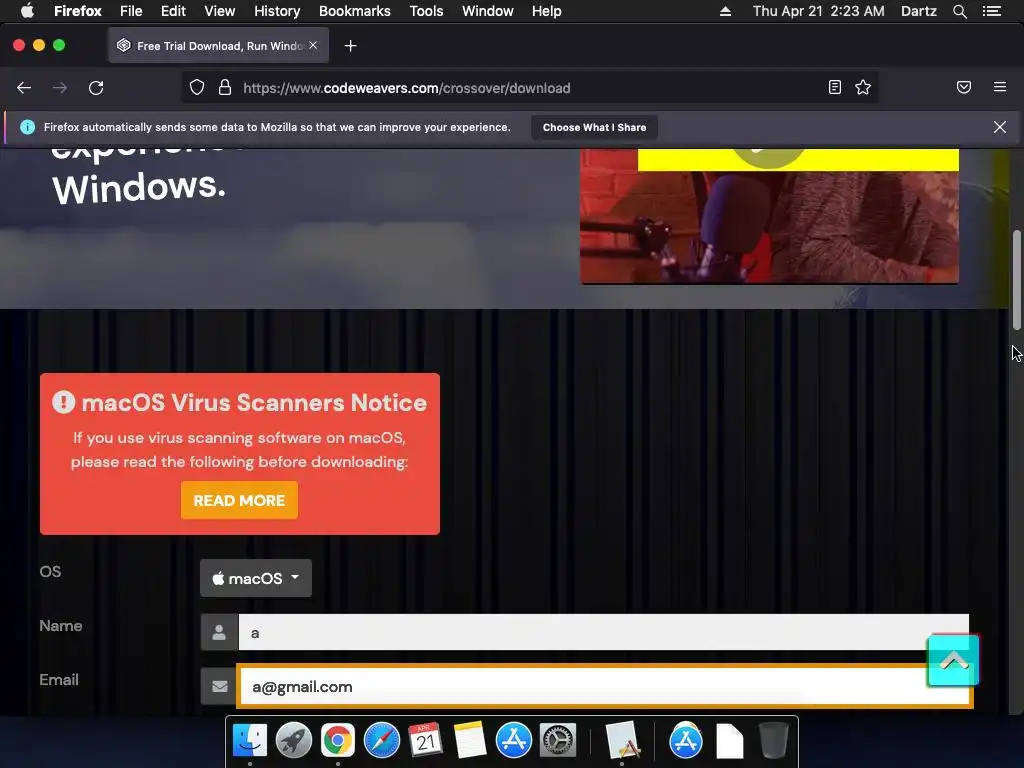The height and width of the screenshot is (768, 1024).
Task: Open the Firefox hamburger menu
Action: 1000,87
